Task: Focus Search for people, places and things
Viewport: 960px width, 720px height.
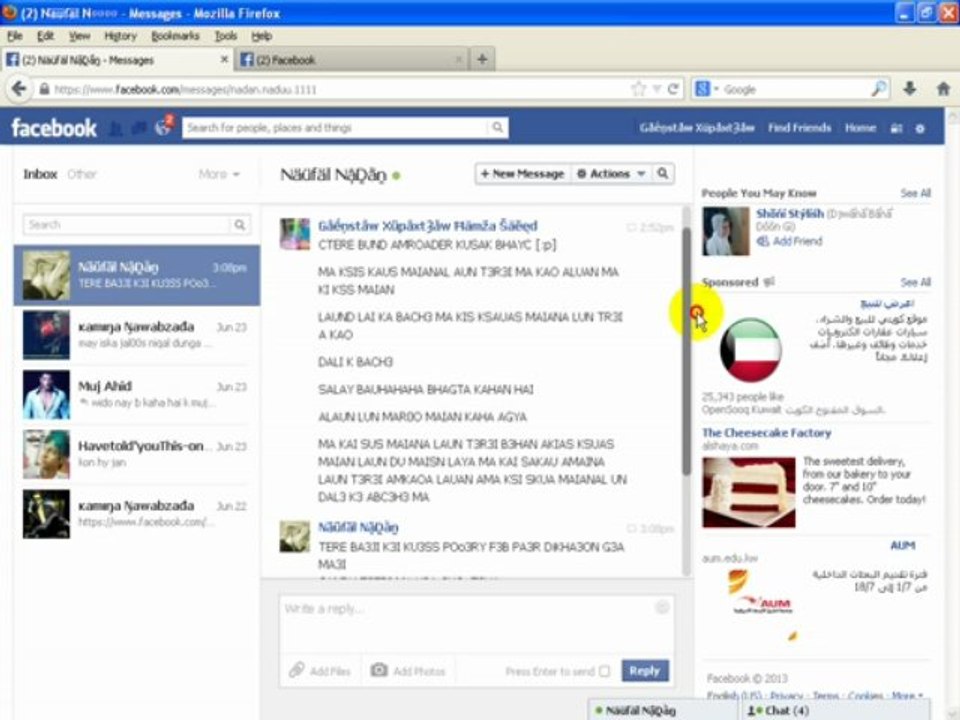Action: pyautogui.click(x=336, y=127)
